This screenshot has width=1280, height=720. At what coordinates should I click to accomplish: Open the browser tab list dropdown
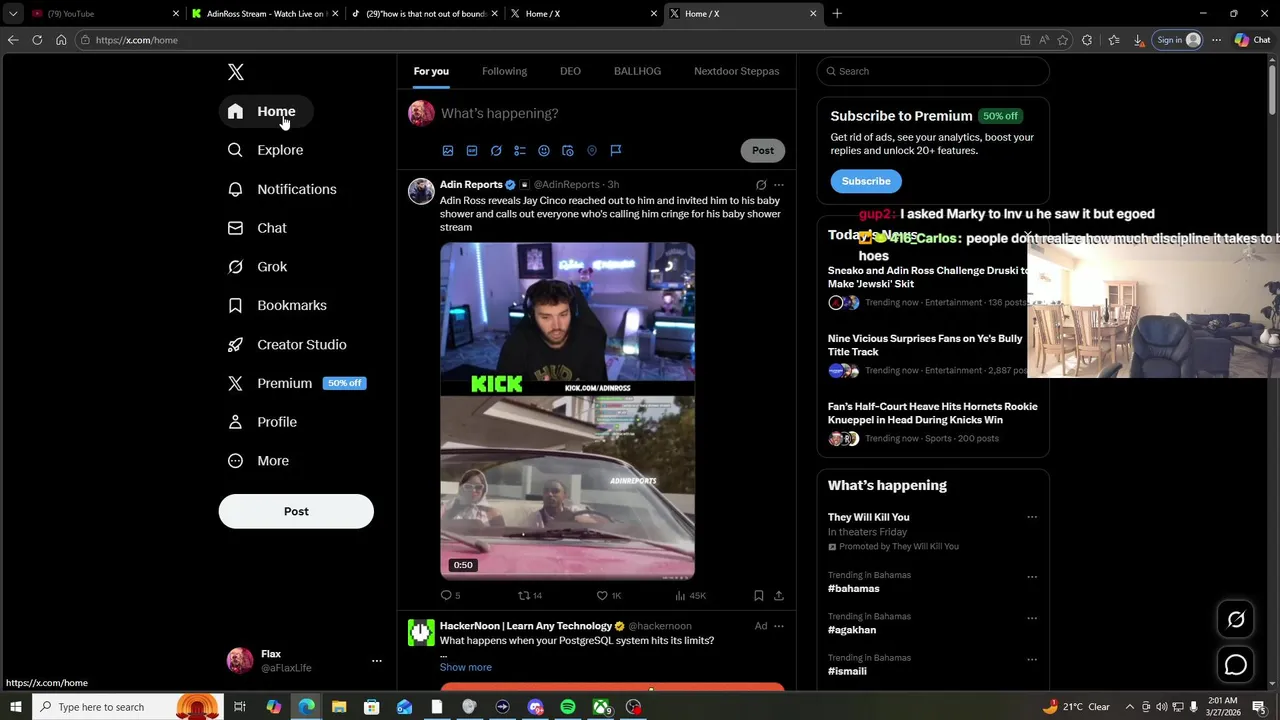(x=13, y=14)
